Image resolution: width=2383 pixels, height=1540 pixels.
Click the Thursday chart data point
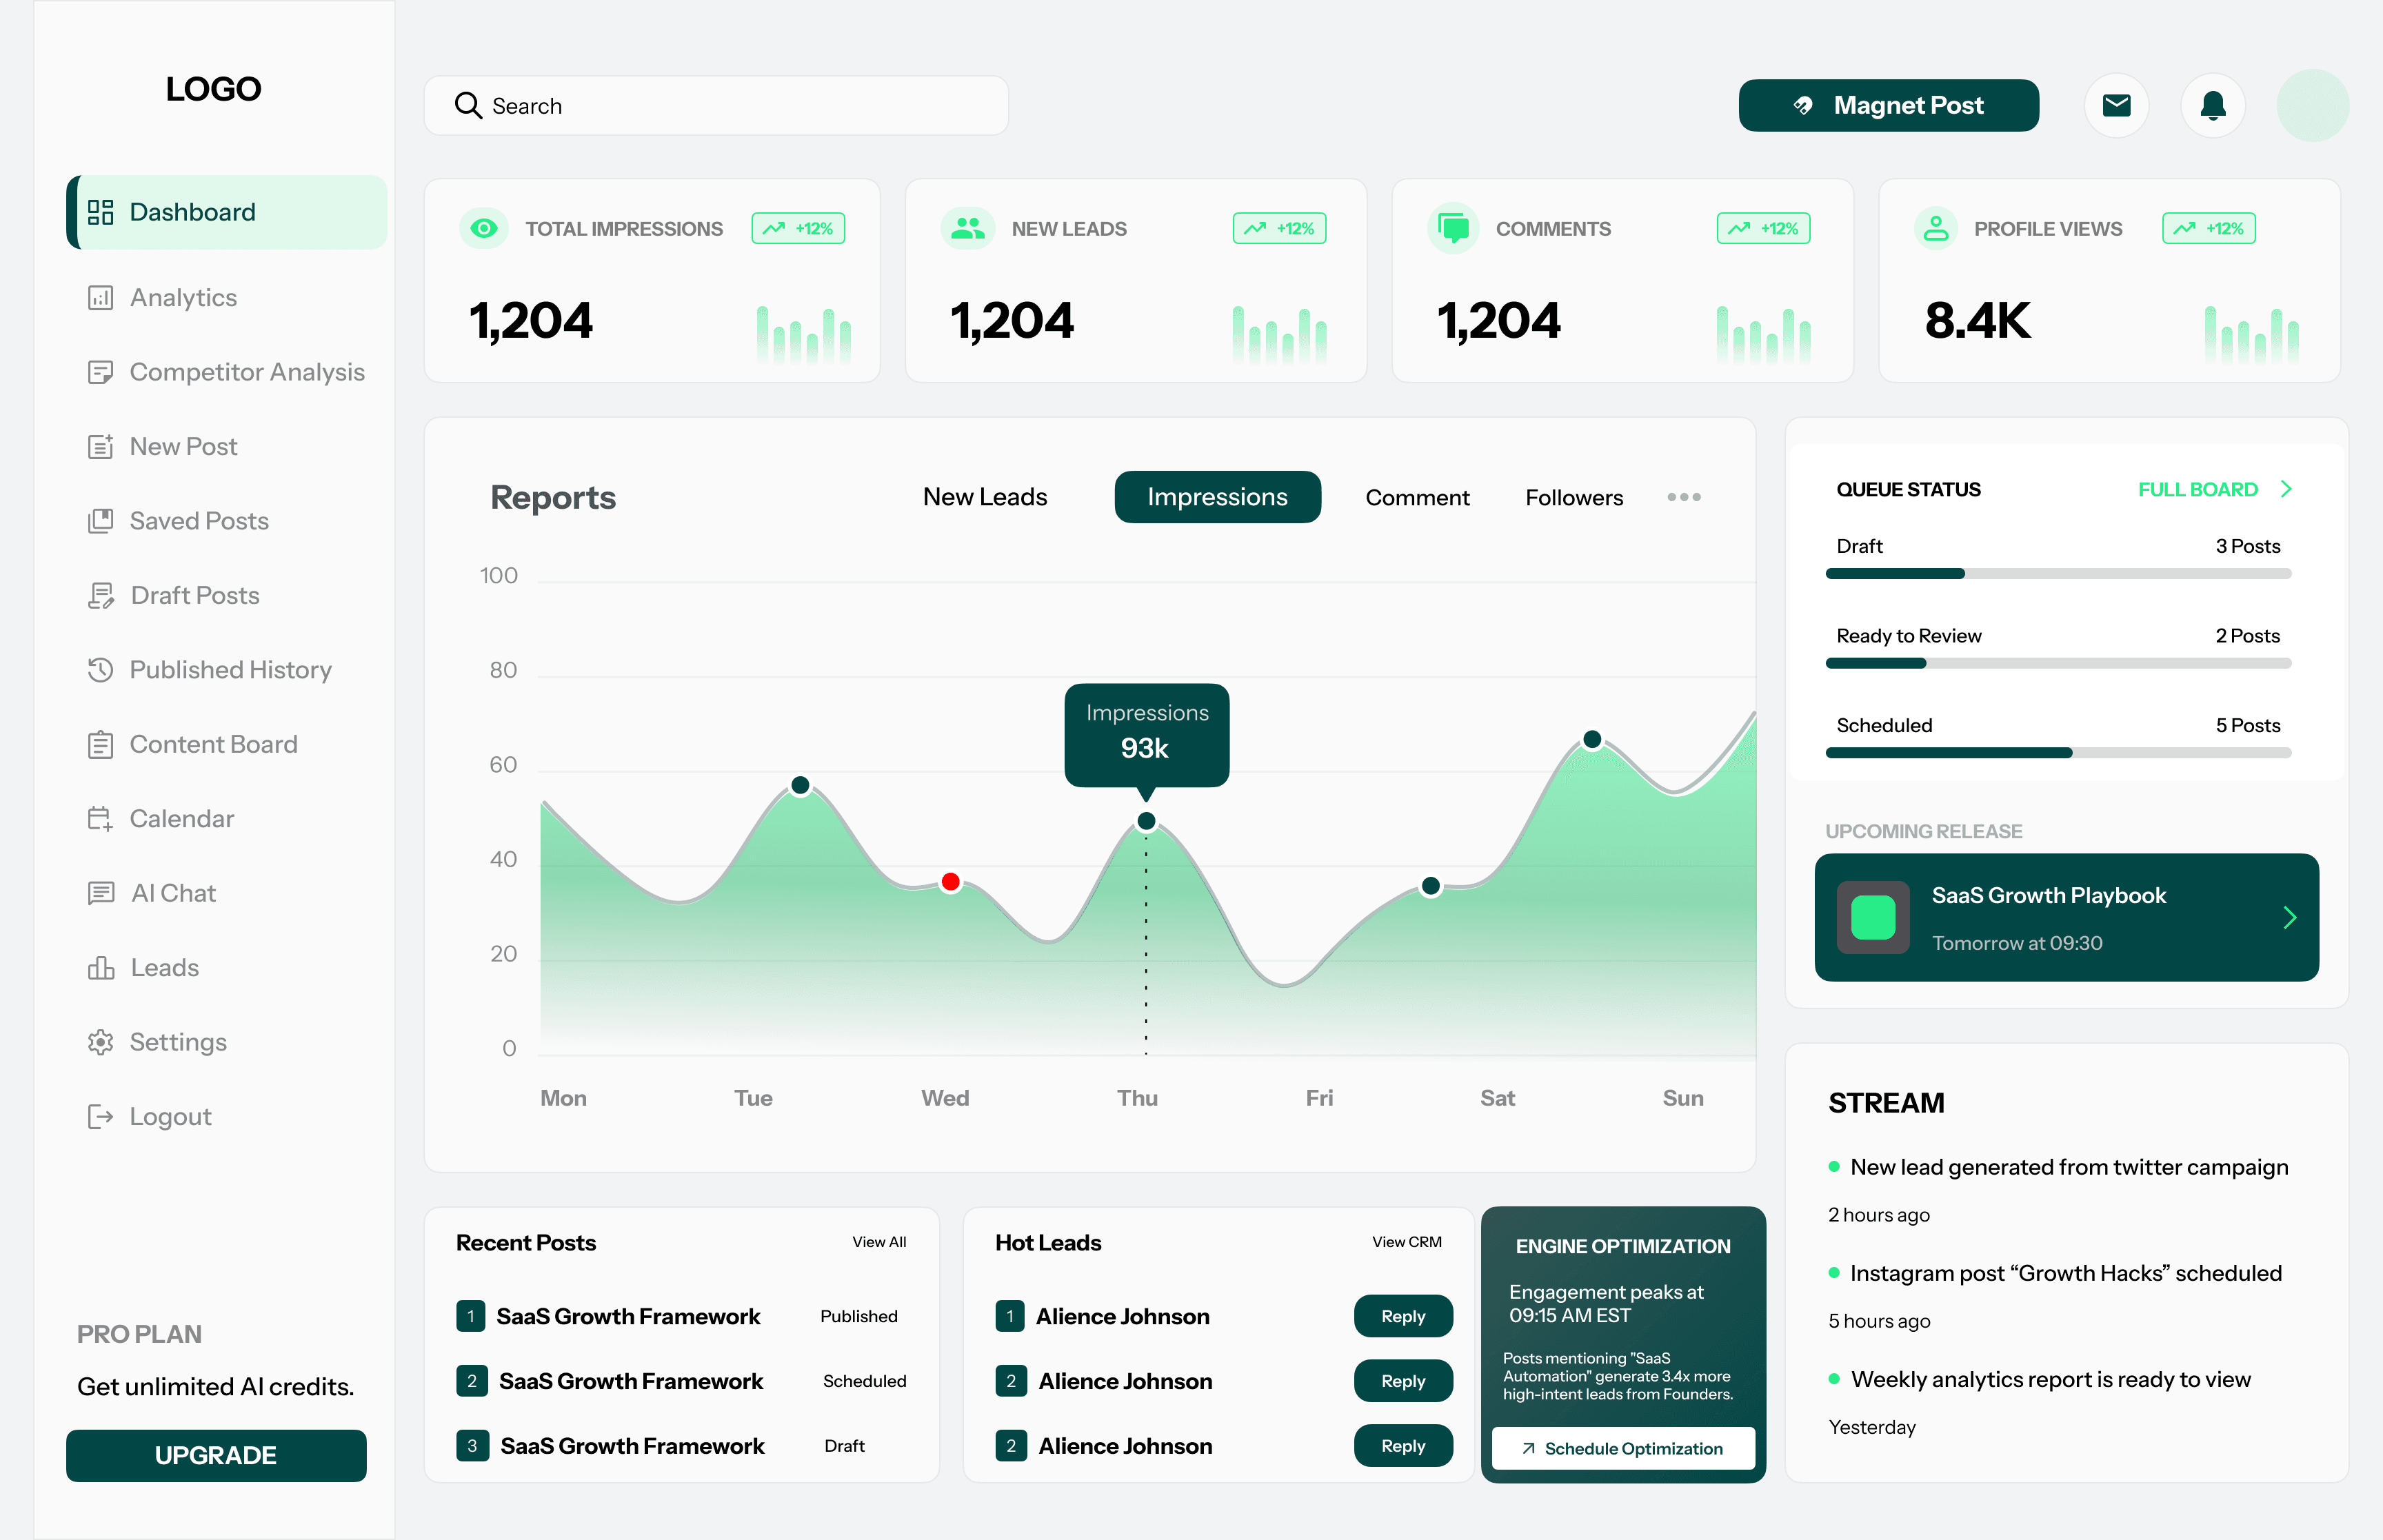[x=1146, y=821]
